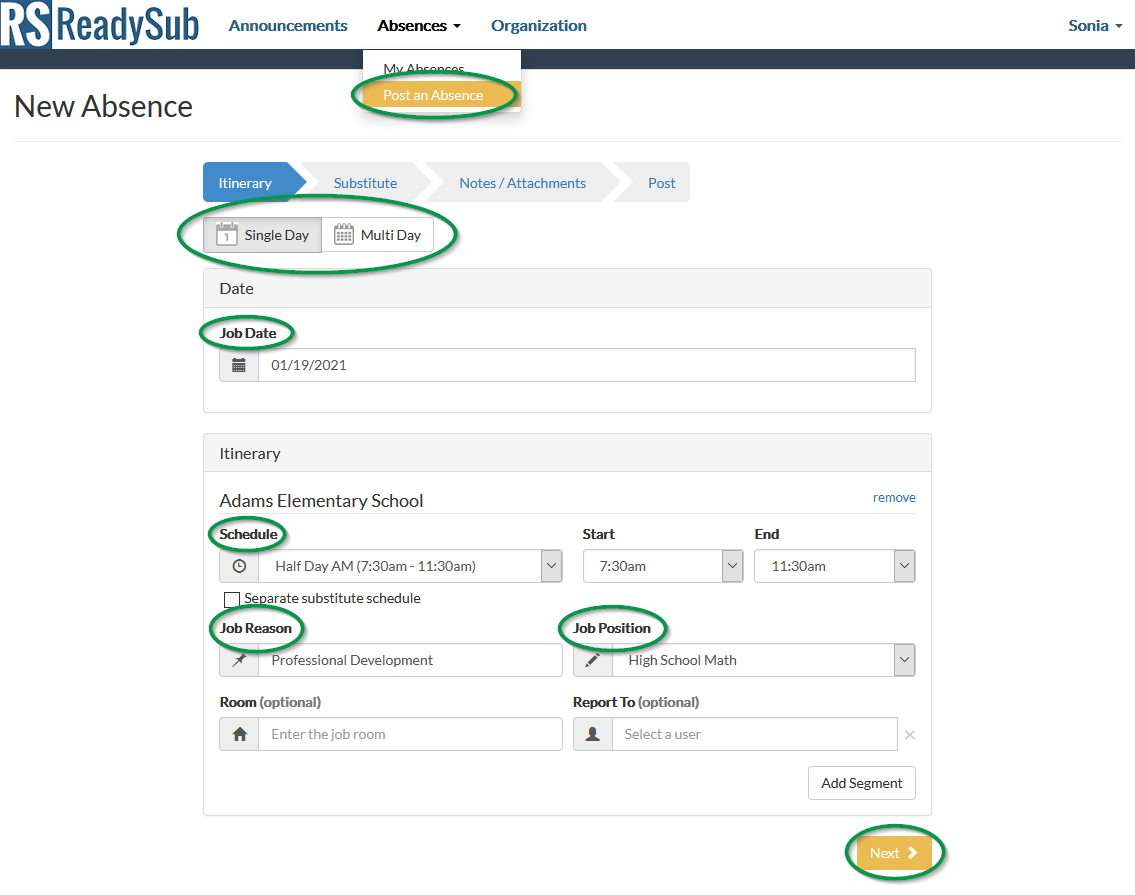Keep Single Day mode selected

262,234
